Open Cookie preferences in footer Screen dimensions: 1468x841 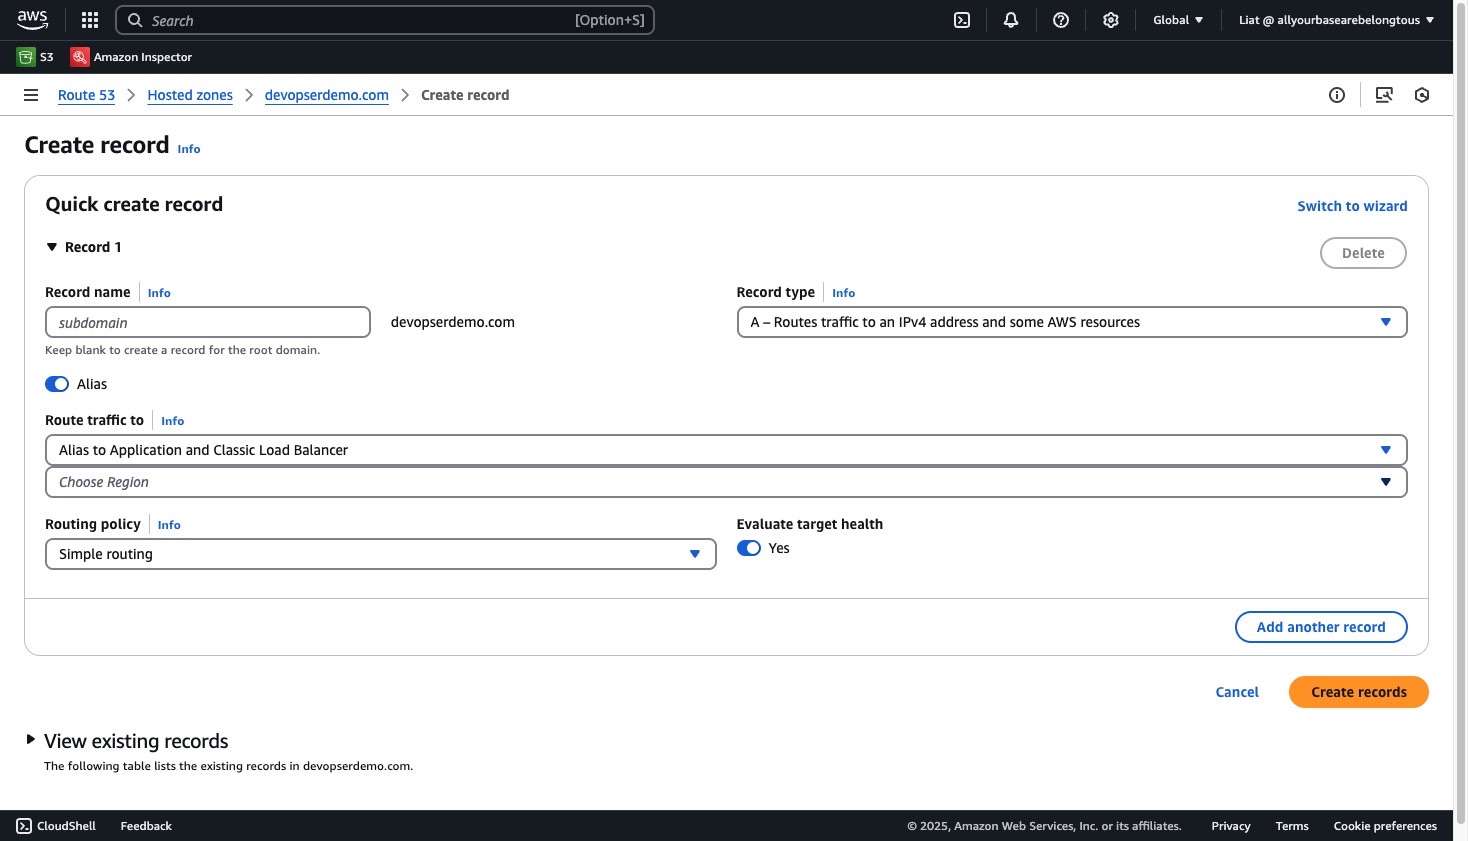(1385, 826)
